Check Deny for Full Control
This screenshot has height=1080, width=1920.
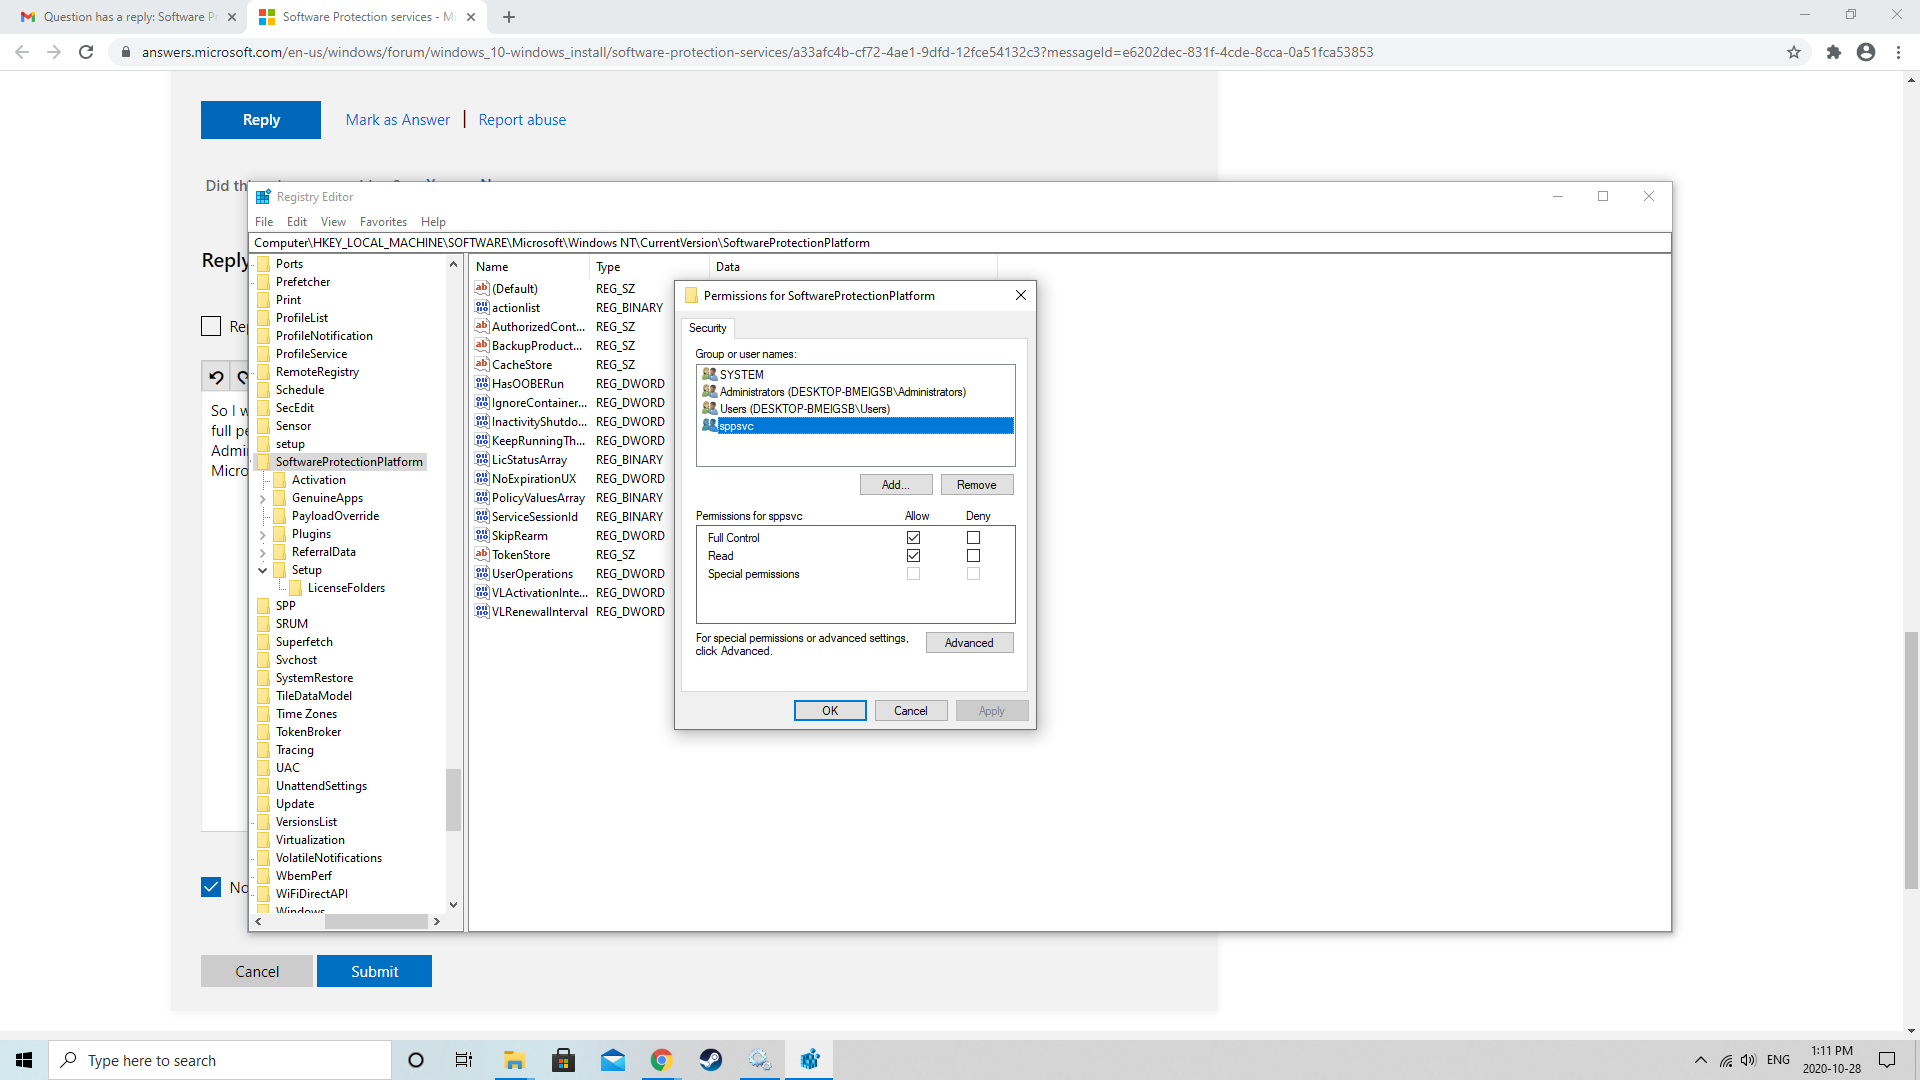tap(973, 538)
